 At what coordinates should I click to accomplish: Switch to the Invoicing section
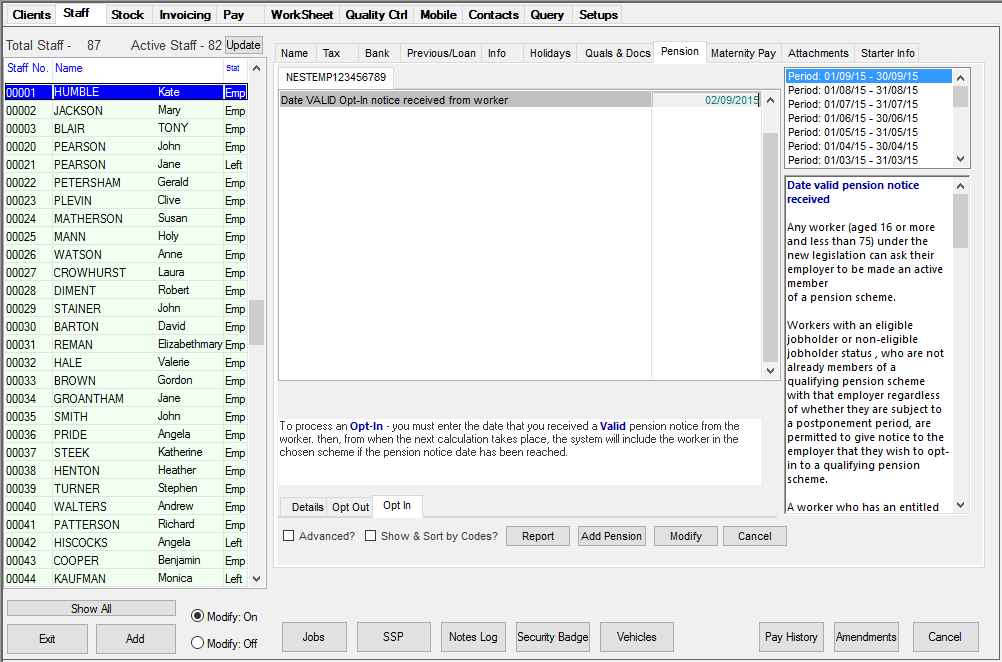click(x=184, y=14)
